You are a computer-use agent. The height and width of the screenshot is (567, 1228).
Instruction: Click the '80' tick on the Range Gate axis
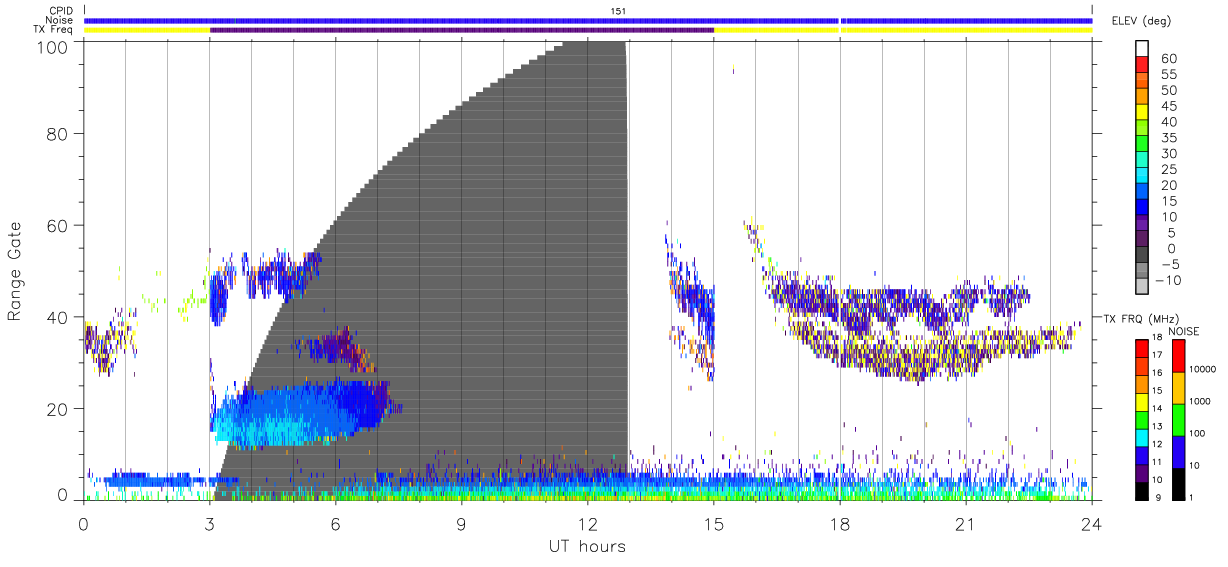pos(57,133)
